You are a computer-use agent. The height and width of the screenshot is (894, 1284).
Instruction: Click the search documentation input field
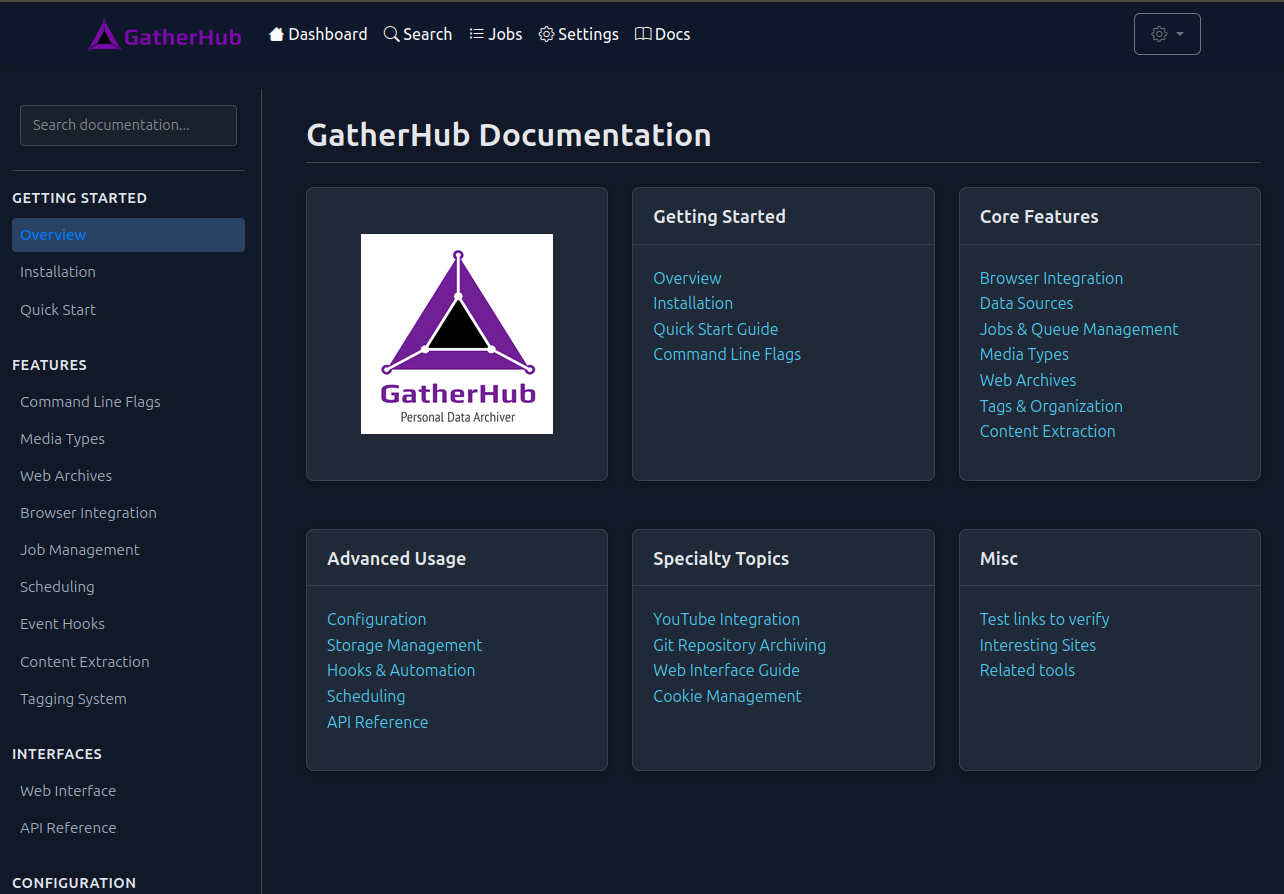[x=128, y=125]
